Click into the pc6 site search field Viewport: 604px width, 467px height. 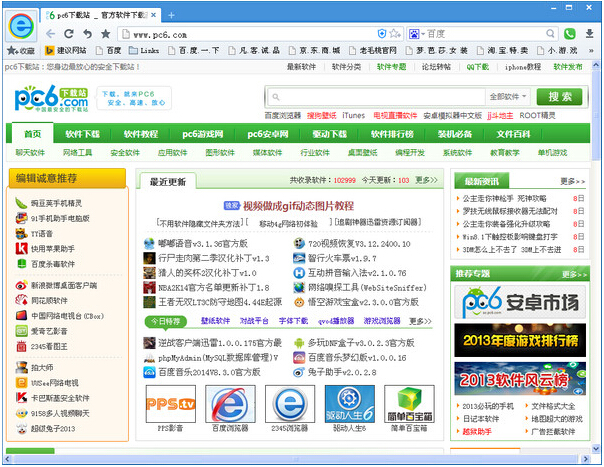click(376, 97)
